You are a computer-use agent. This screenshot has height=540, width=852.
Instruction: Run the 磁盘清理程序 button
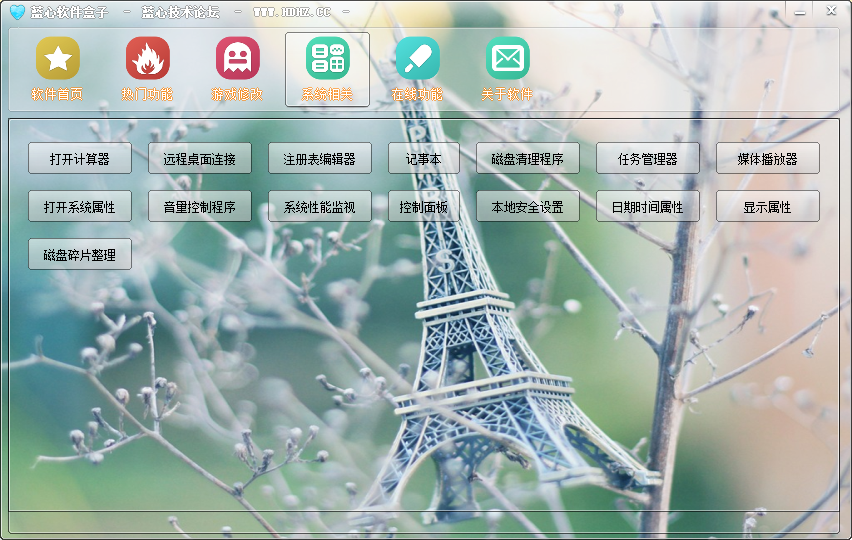click(x=527, y=158)
